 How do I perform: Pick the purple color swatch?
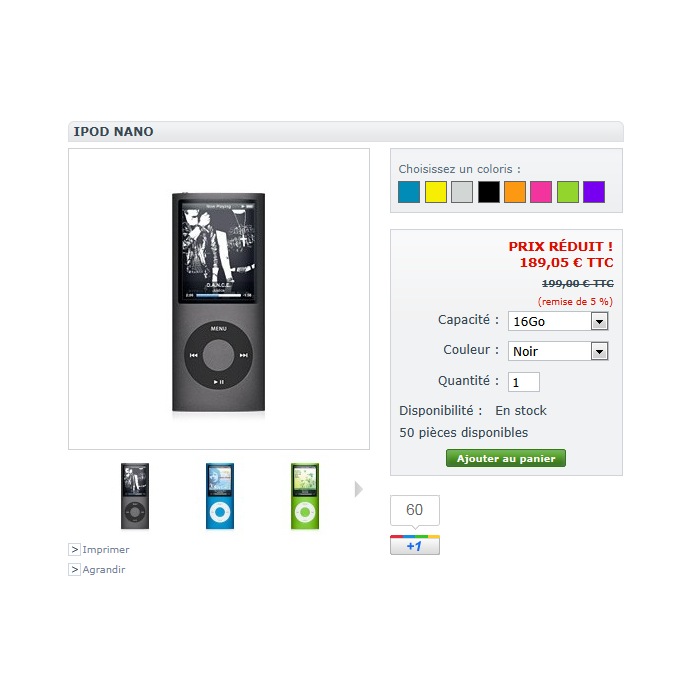pos(594,192)
